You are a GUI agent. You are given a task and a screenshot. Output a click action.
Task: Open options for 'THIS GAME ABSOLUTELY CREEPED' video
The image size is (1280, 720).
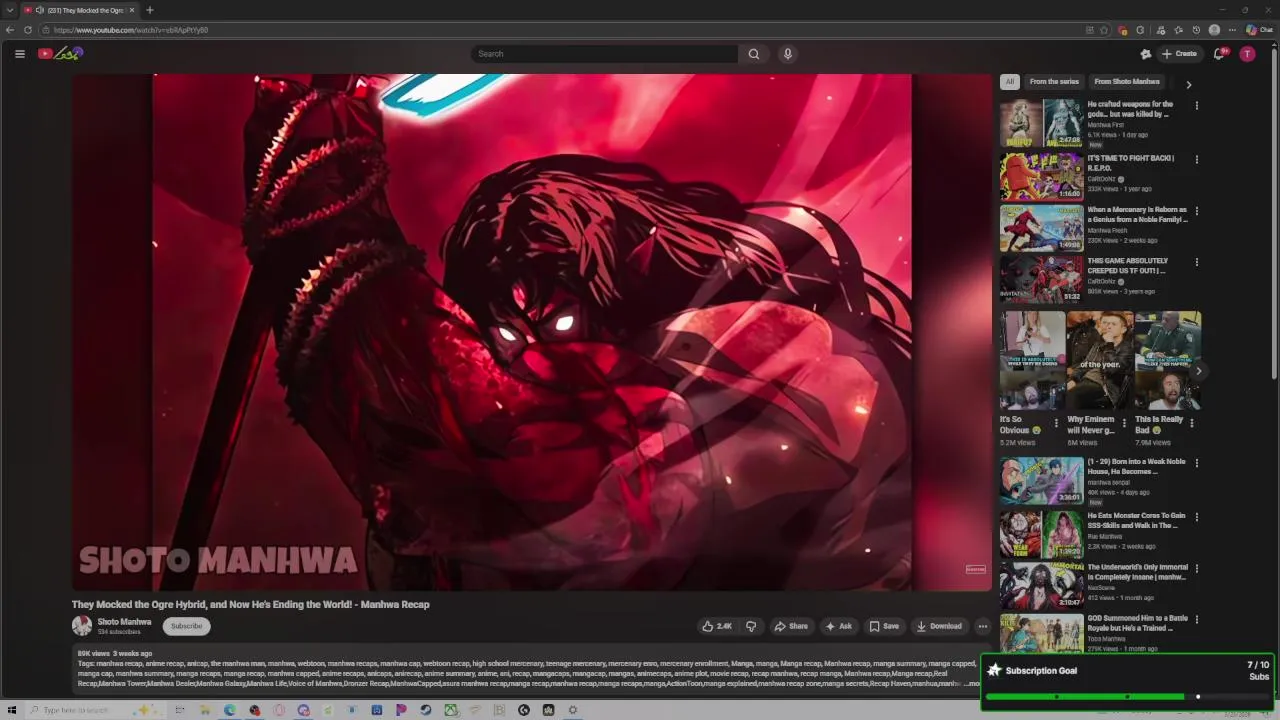1196,262
